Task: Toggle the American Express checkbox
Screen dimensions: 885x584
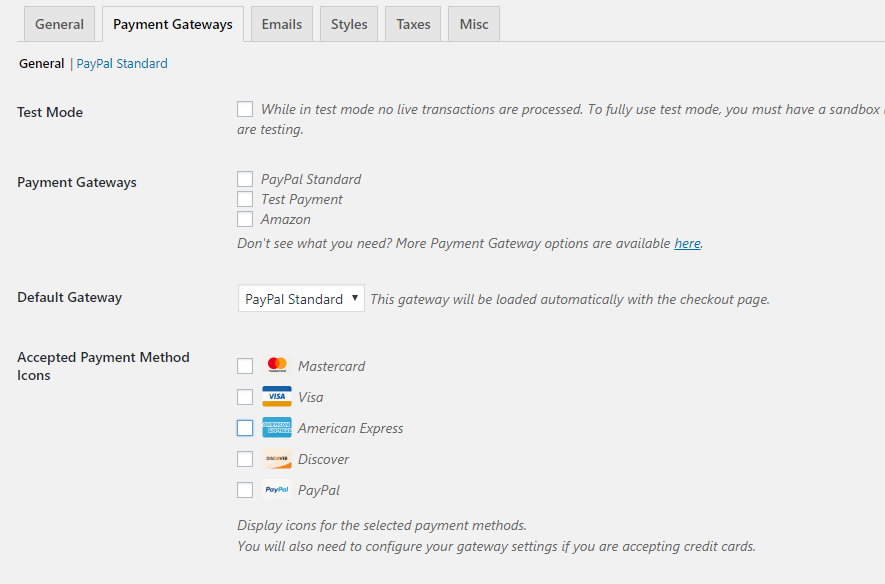Action: 245,428
